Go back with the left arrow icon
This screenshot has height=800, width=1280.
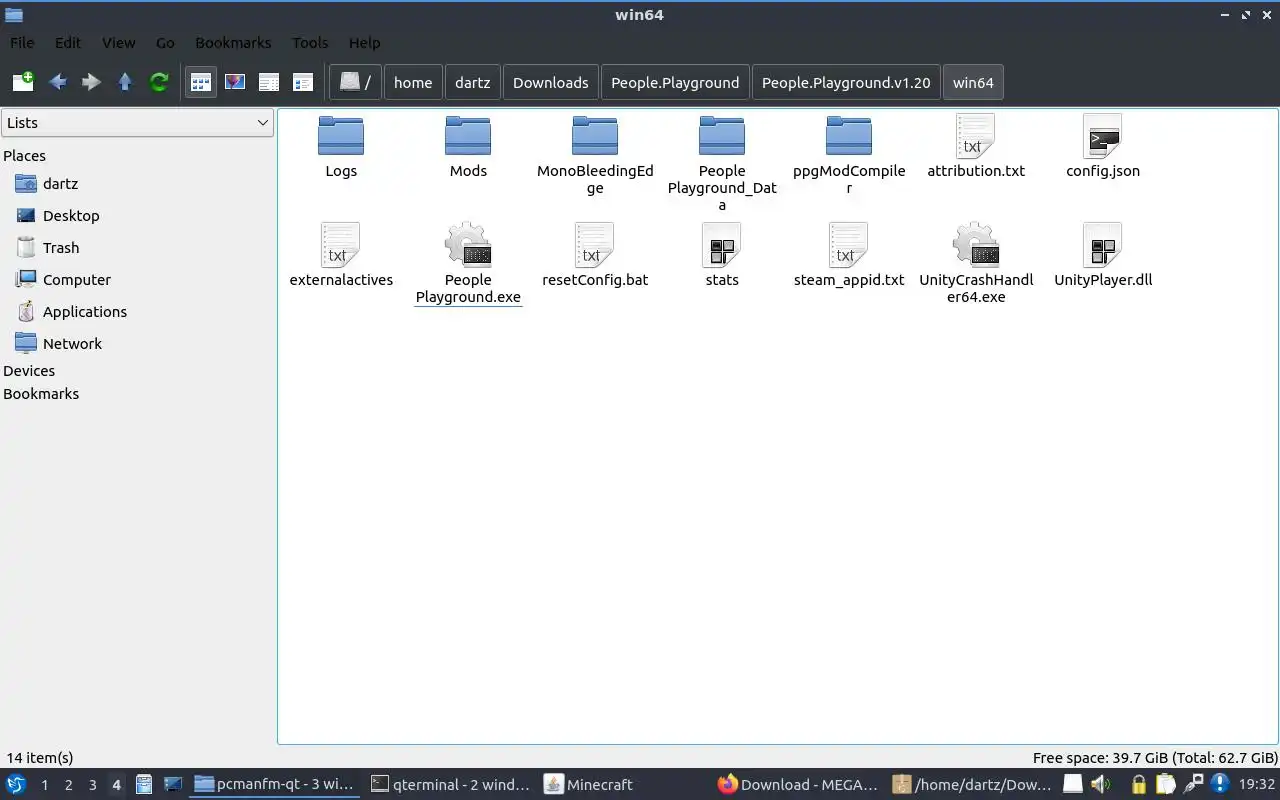[57, 82]
